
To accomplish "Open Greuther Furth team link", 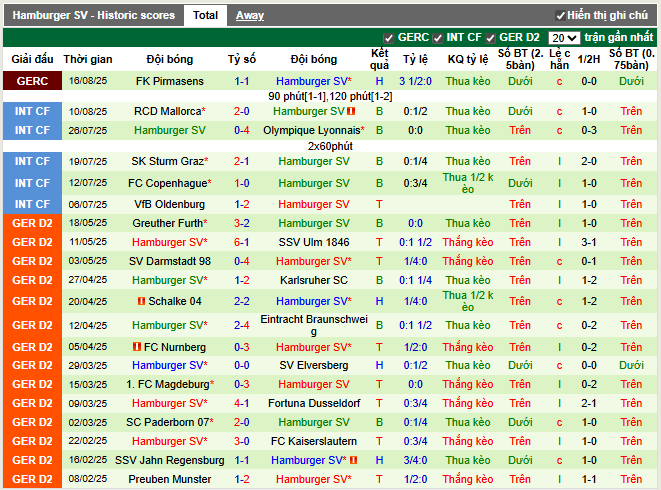I will [x=168, y=223].
